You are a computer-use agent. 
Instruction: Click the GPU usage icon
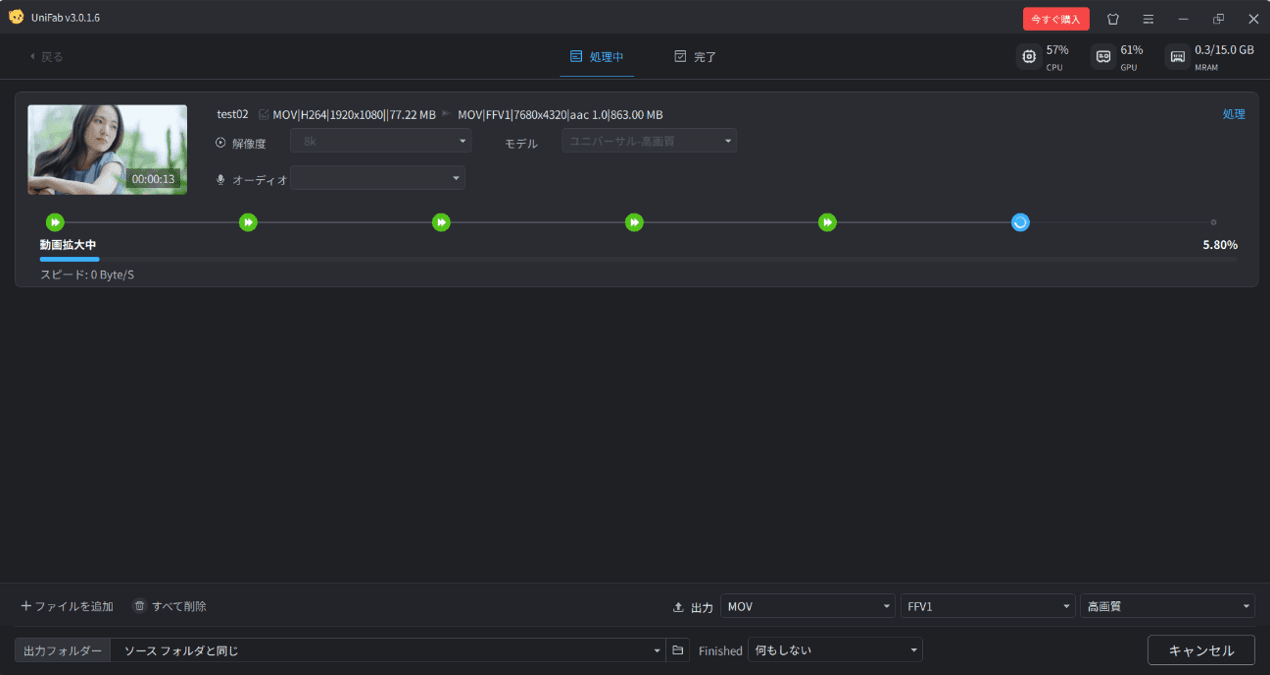pos(1103,57)
